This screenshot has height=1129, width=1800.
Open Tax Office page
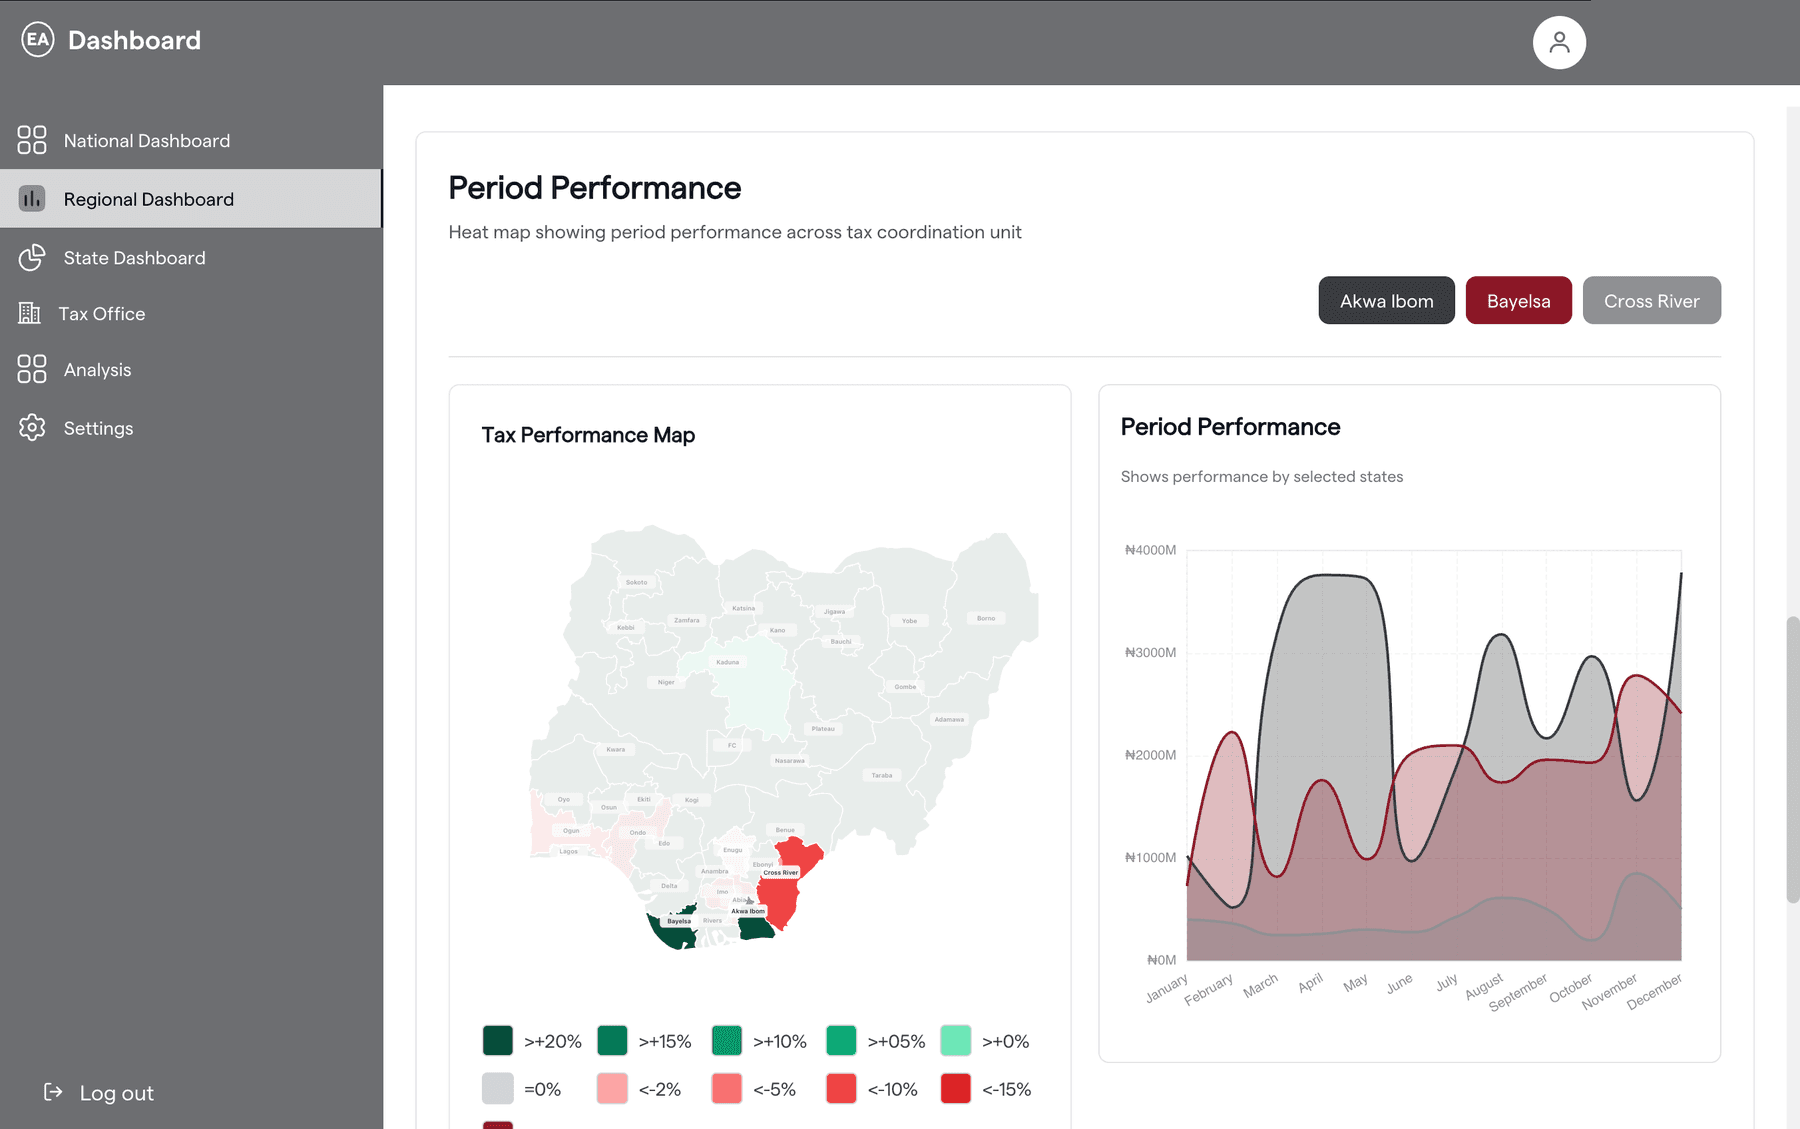pyautogui.click(x=191, y=313)
